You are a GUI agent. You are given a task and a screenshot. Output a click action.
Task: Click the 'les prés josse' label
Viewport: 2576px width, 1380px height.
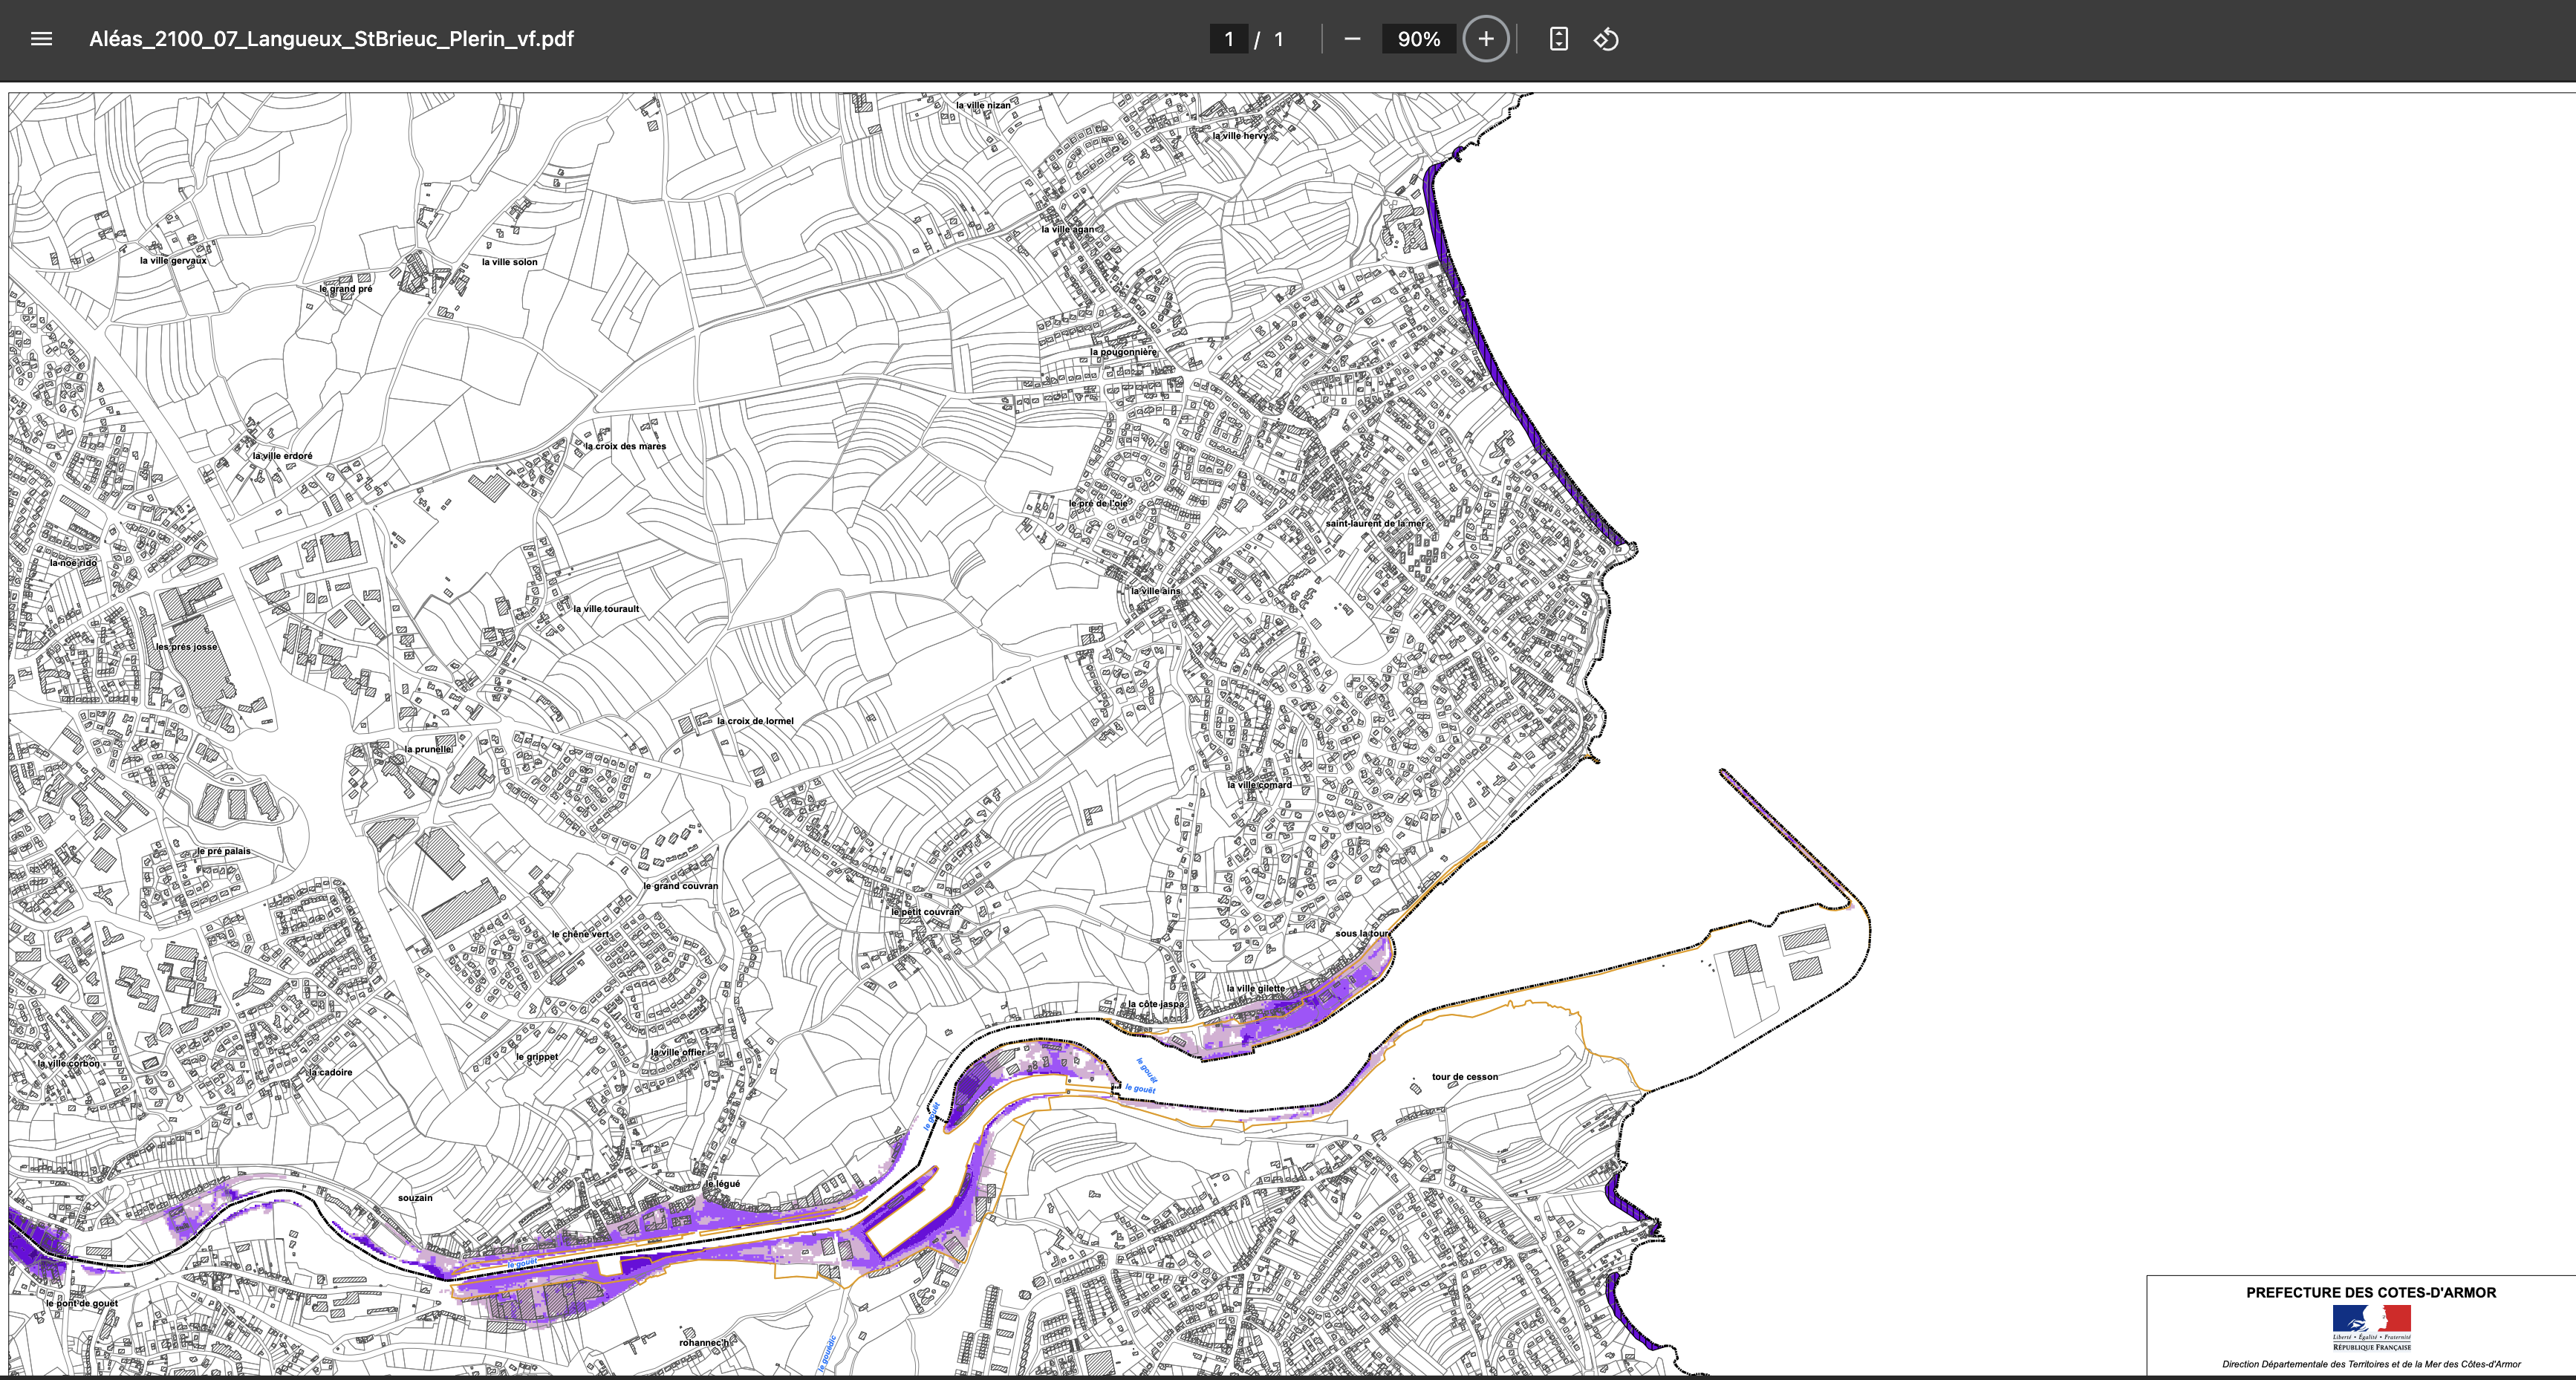(x=186, y=647)
